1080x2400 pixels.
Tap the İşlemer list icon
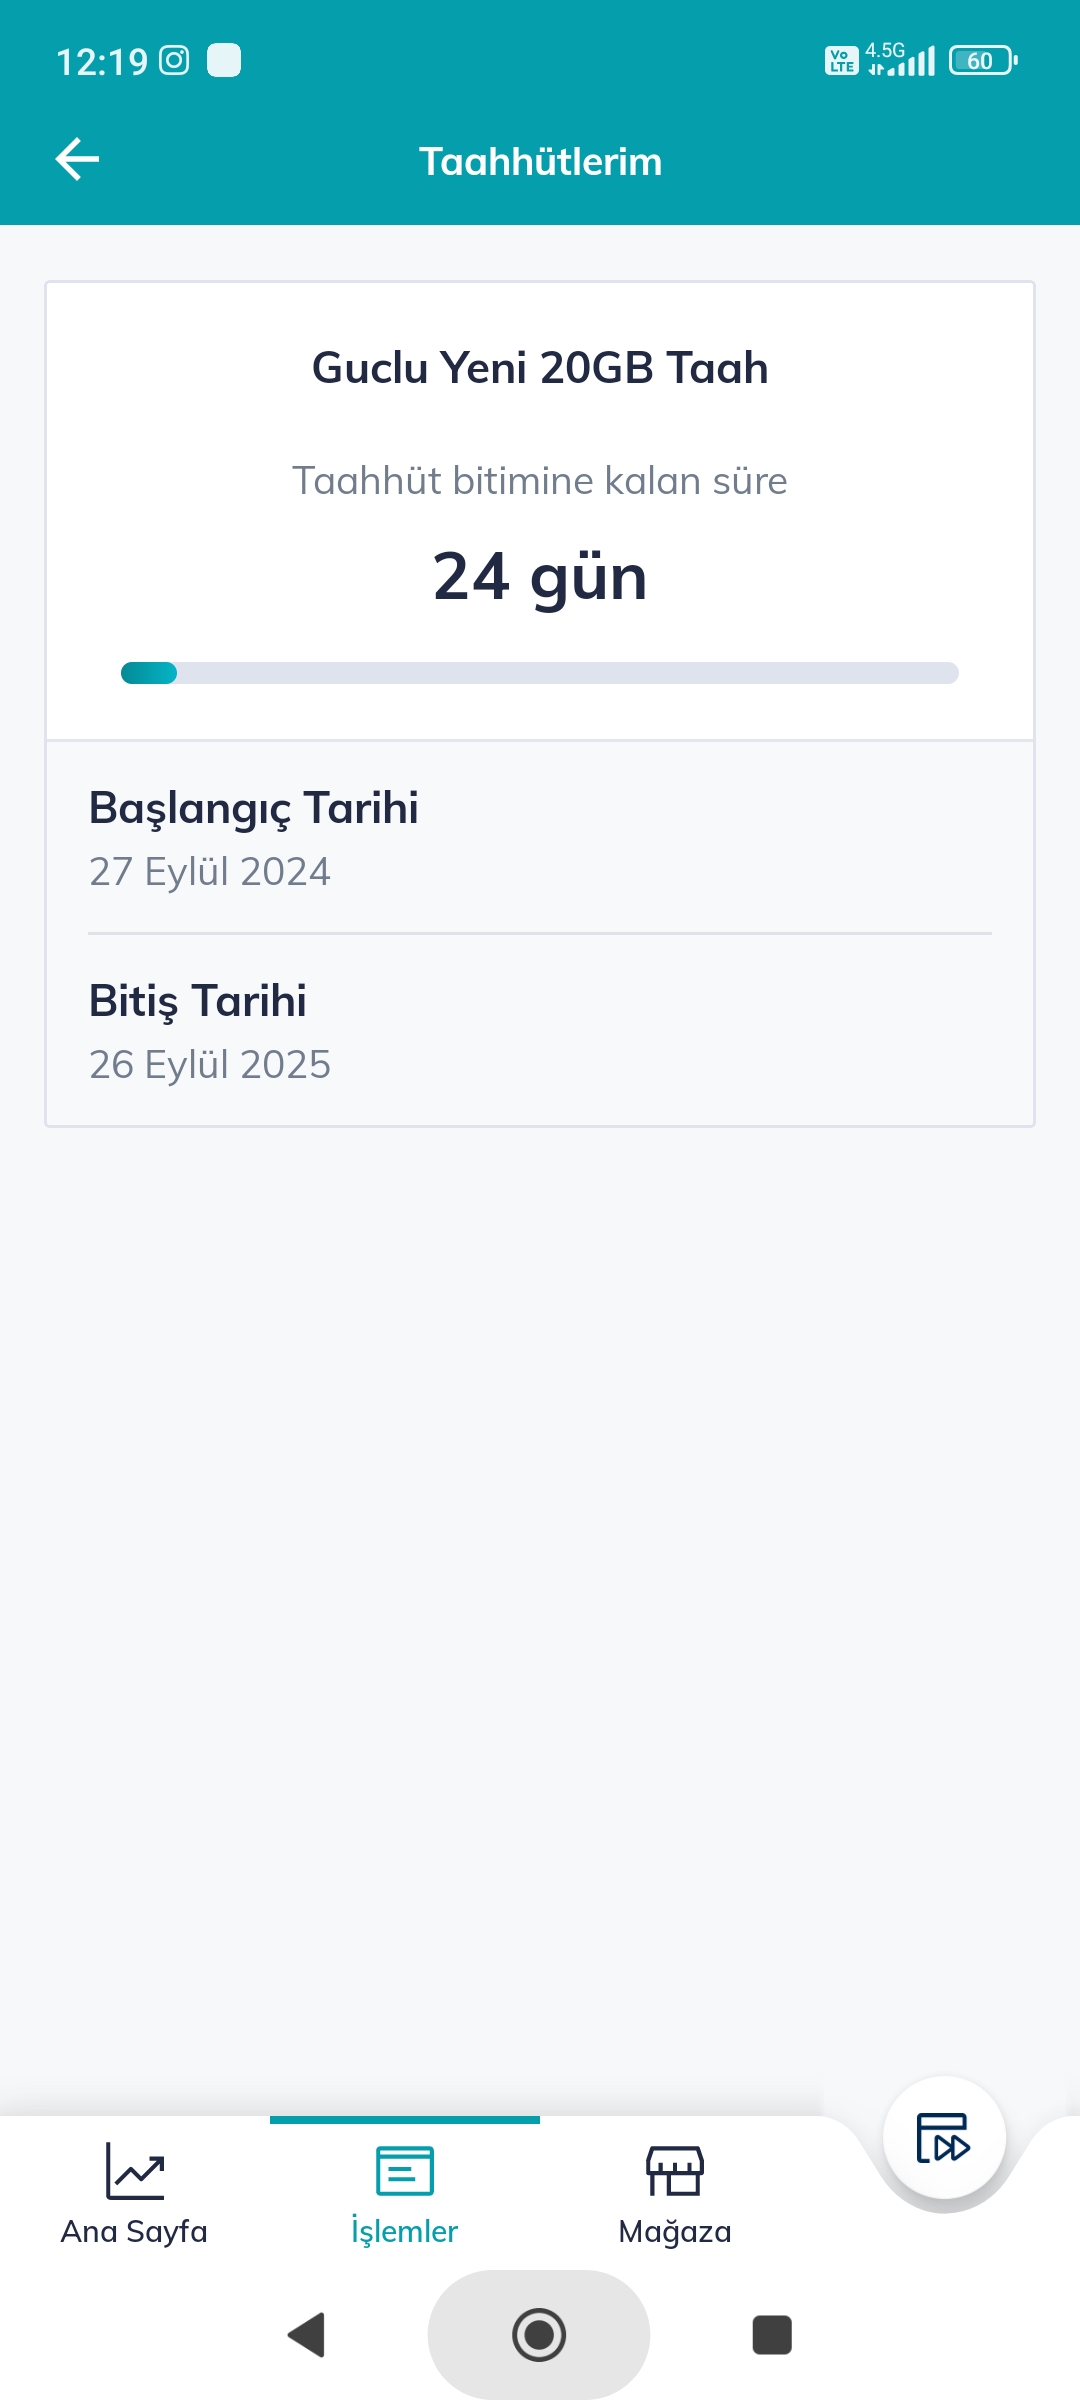click(405, 2170)
